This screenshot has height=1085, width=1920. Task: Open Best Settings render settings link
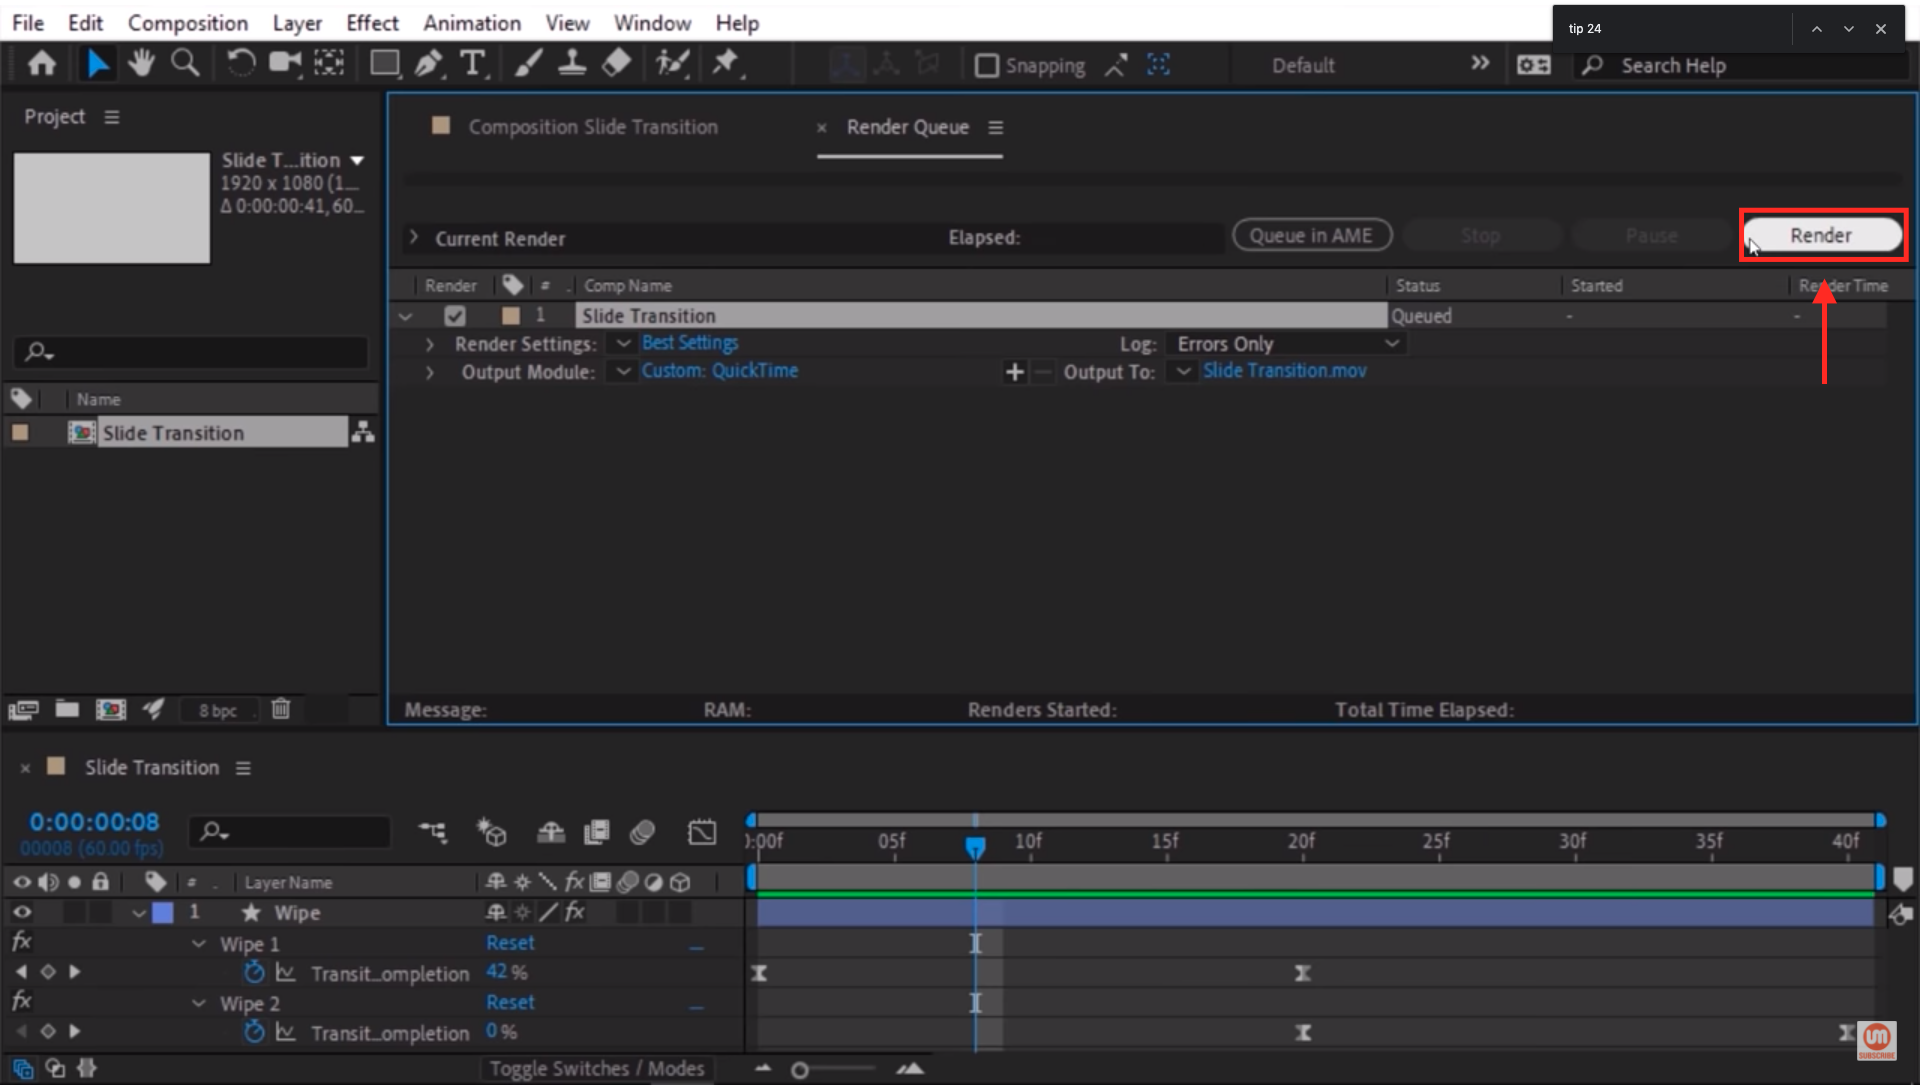click(690, 343)
